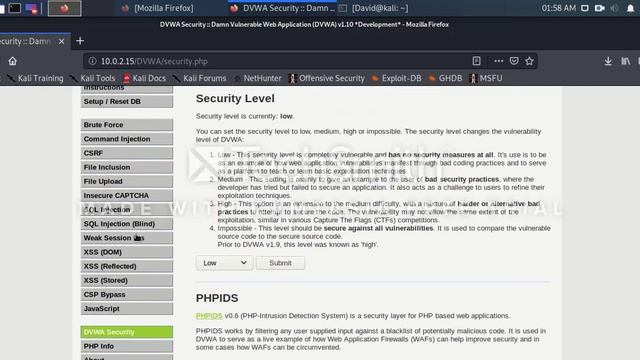Image resolution: width=640 pixels, height=360 pixels.
Task: Open XSS (Stored) menu item
Action: (127, 280)
